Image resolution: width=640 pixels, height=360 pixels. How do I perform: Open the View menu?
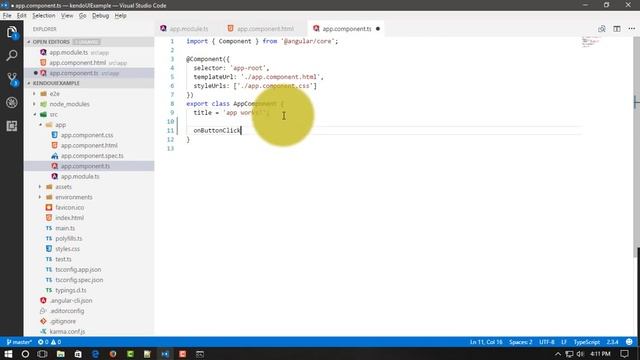(x=67, y=16)
